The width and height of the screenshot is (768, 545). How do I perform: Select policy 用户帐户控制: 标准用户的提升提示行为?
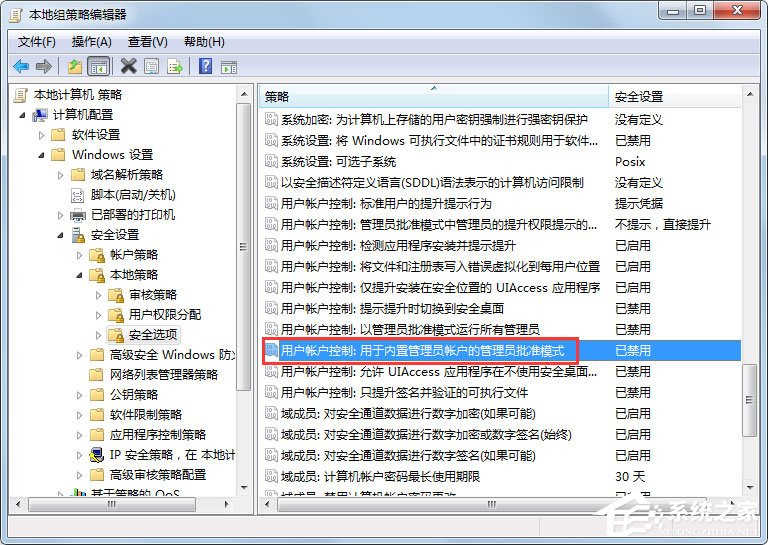[x=400, y=204]
